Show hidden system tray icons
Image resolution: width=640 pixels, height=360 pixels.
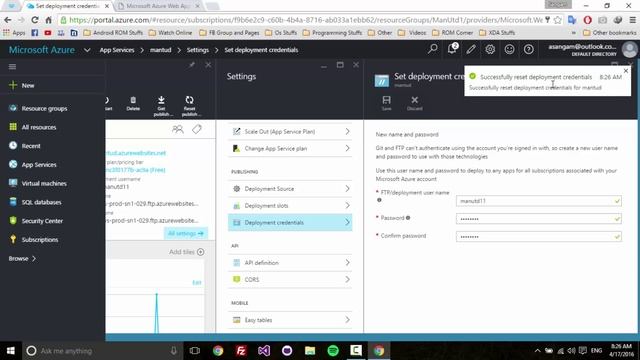[538, 351]
